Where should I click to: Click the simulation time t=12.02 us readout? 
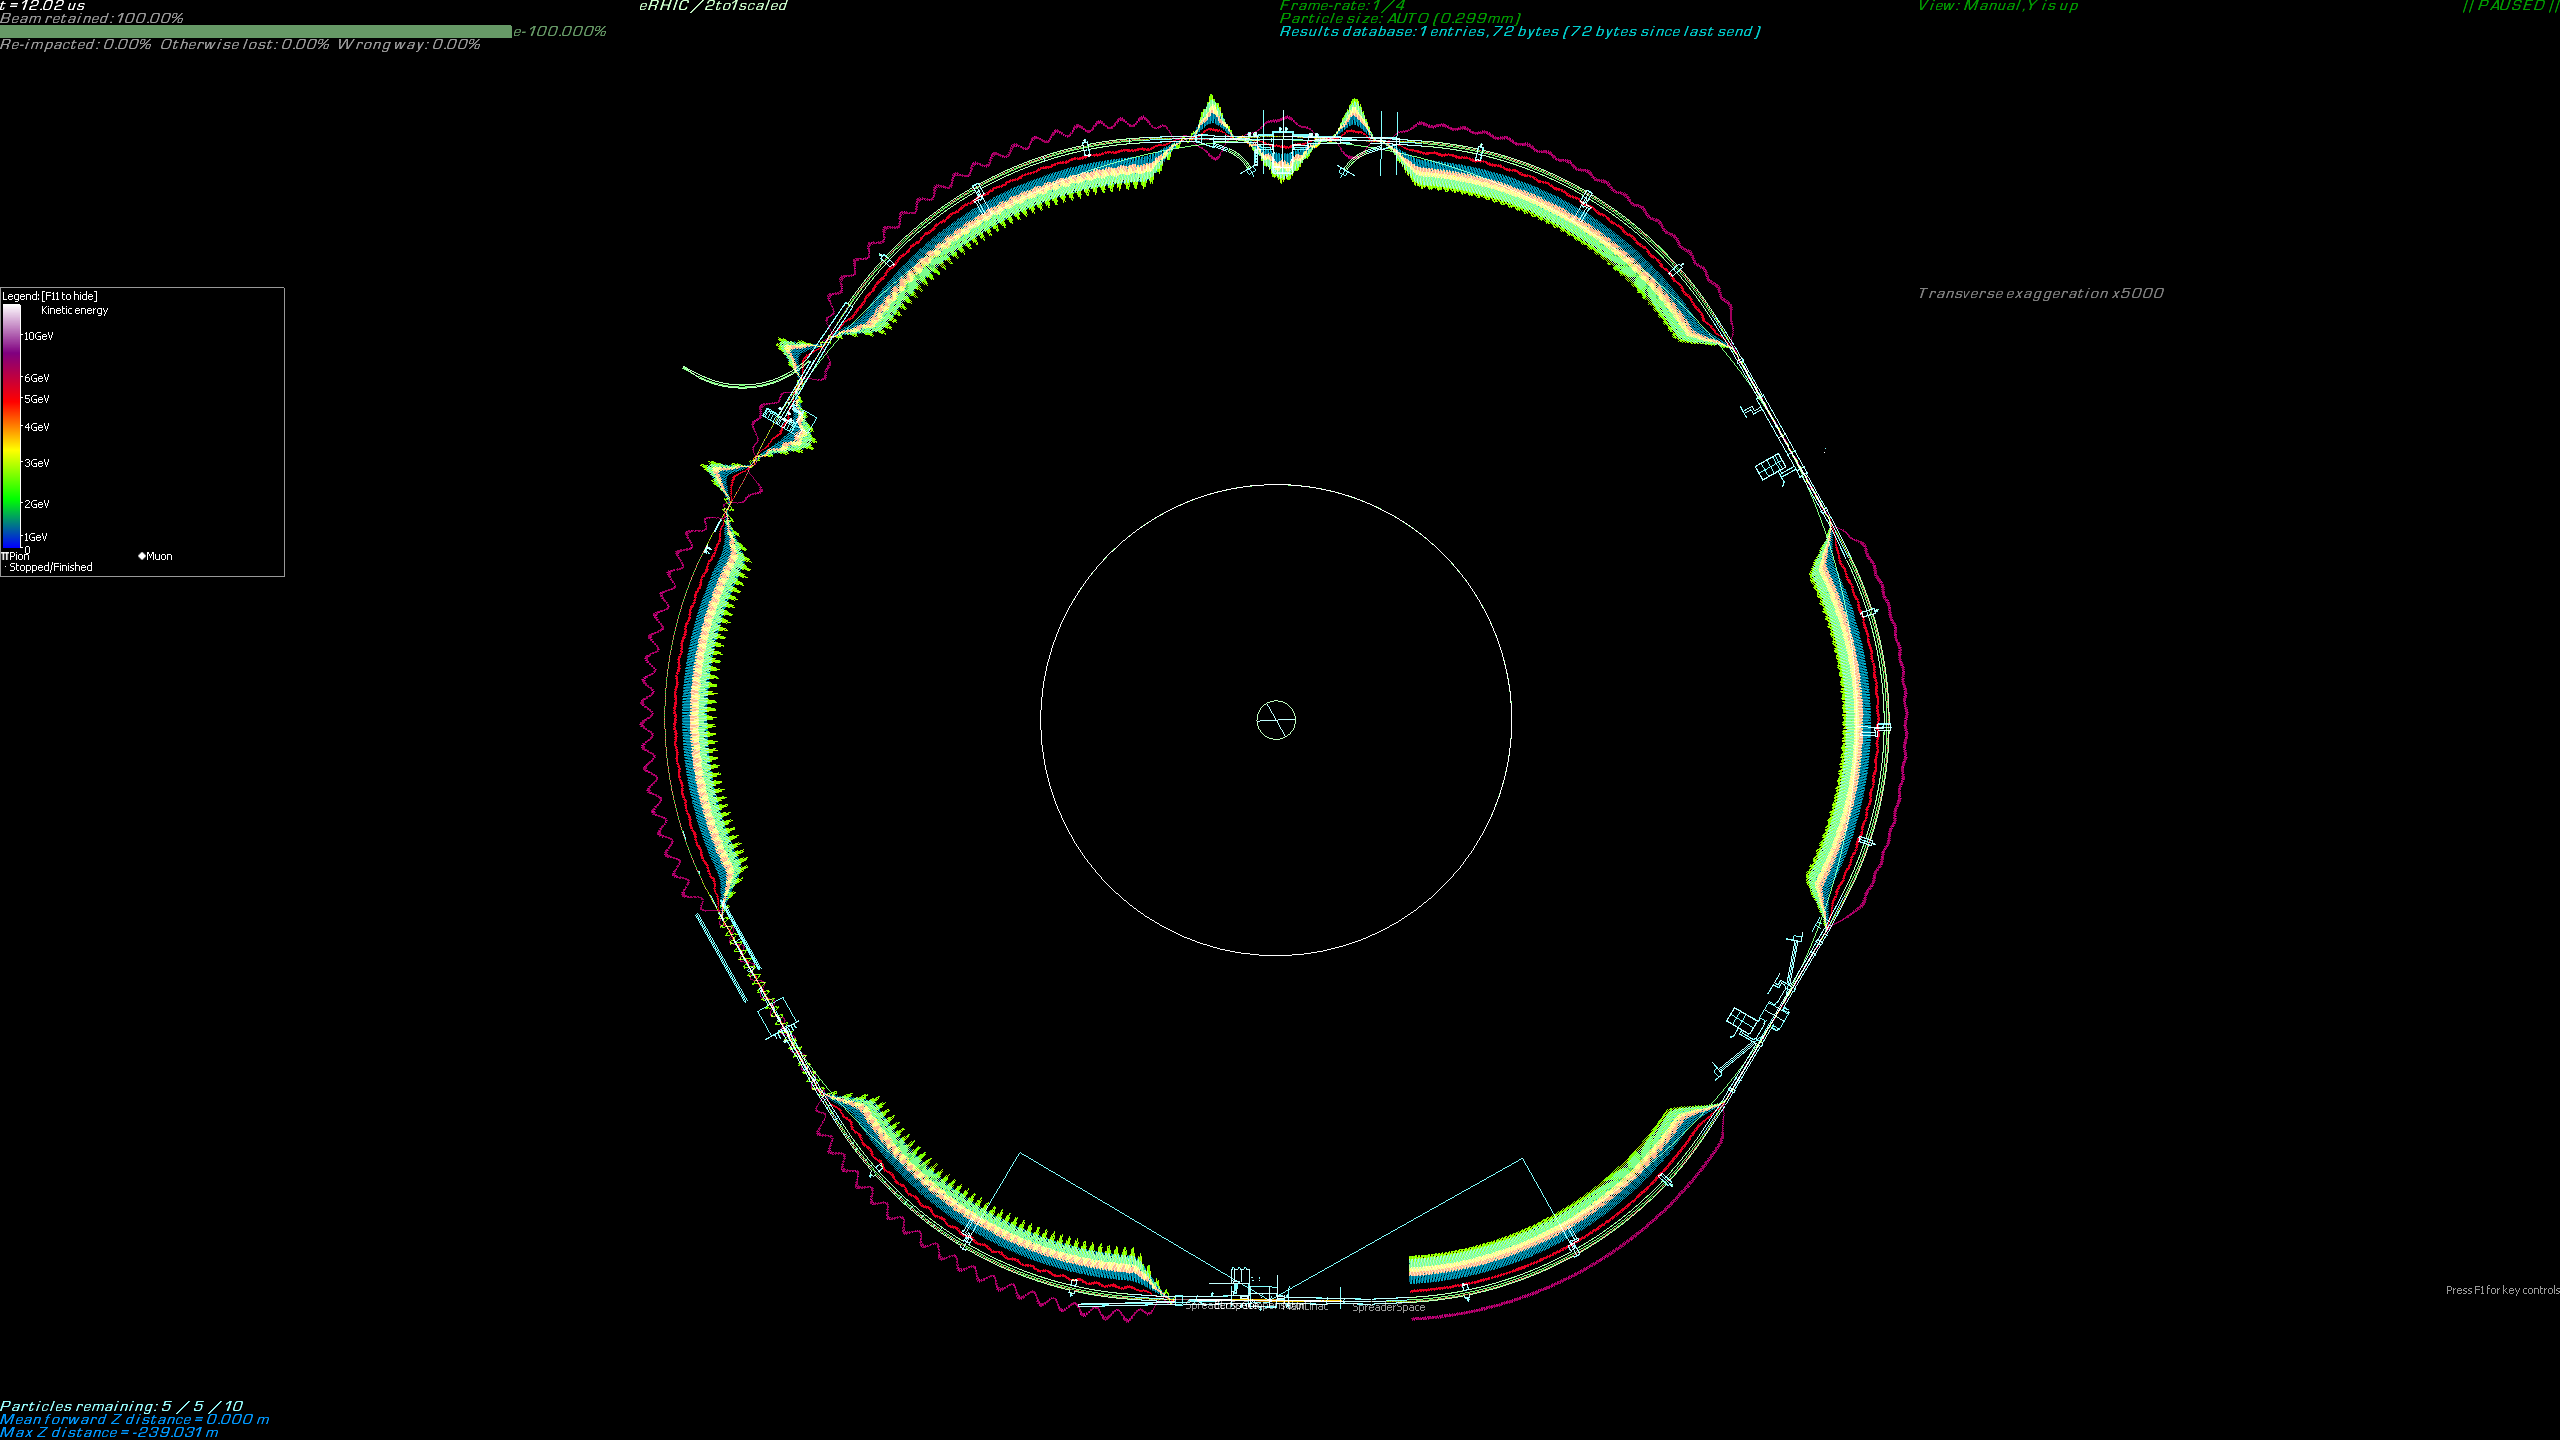[43, 6]
